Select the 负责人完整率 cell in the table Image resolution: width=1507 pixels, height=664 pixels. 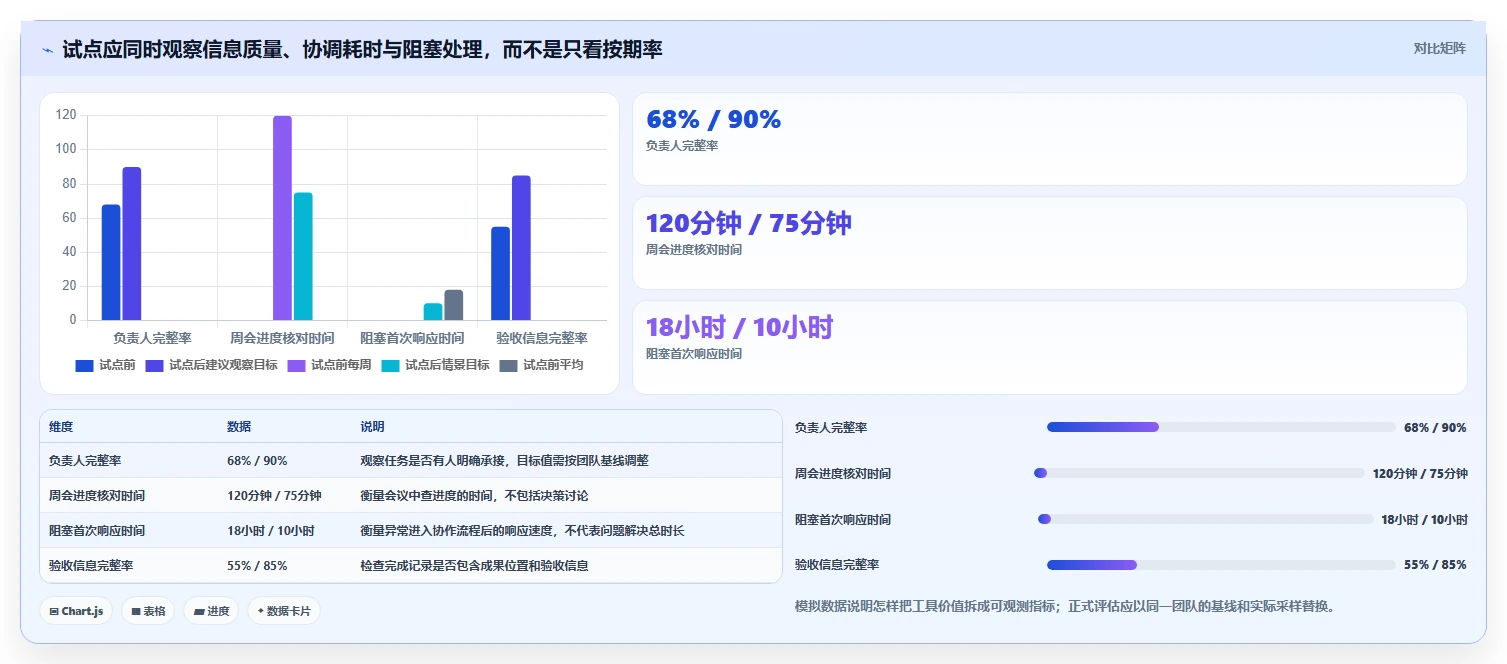85,461
